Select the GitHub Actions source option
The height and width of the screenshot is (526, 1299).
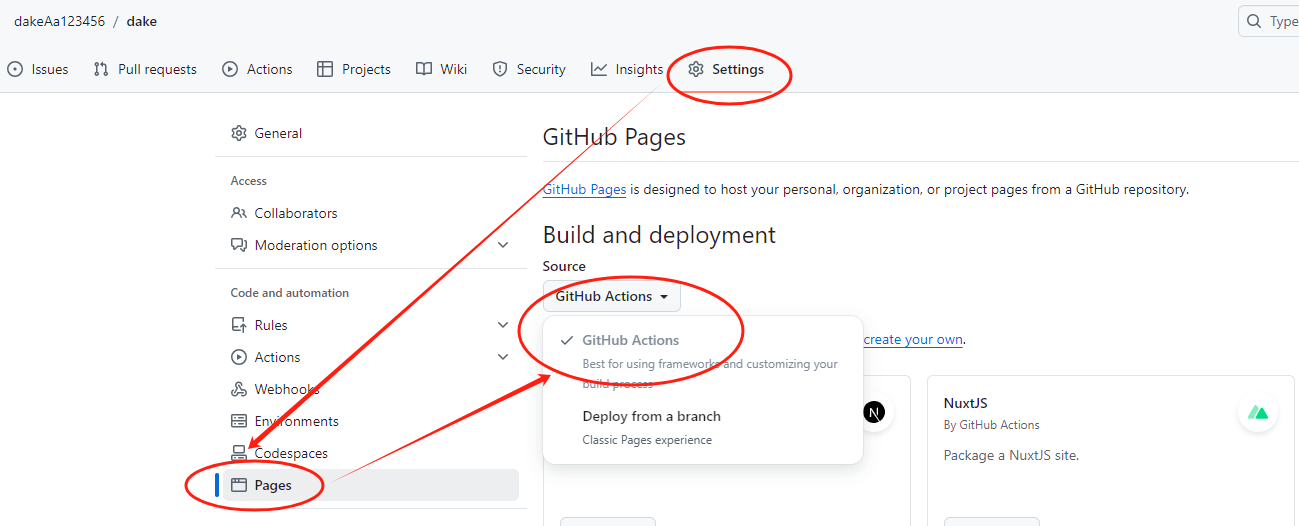click(630, 341)
